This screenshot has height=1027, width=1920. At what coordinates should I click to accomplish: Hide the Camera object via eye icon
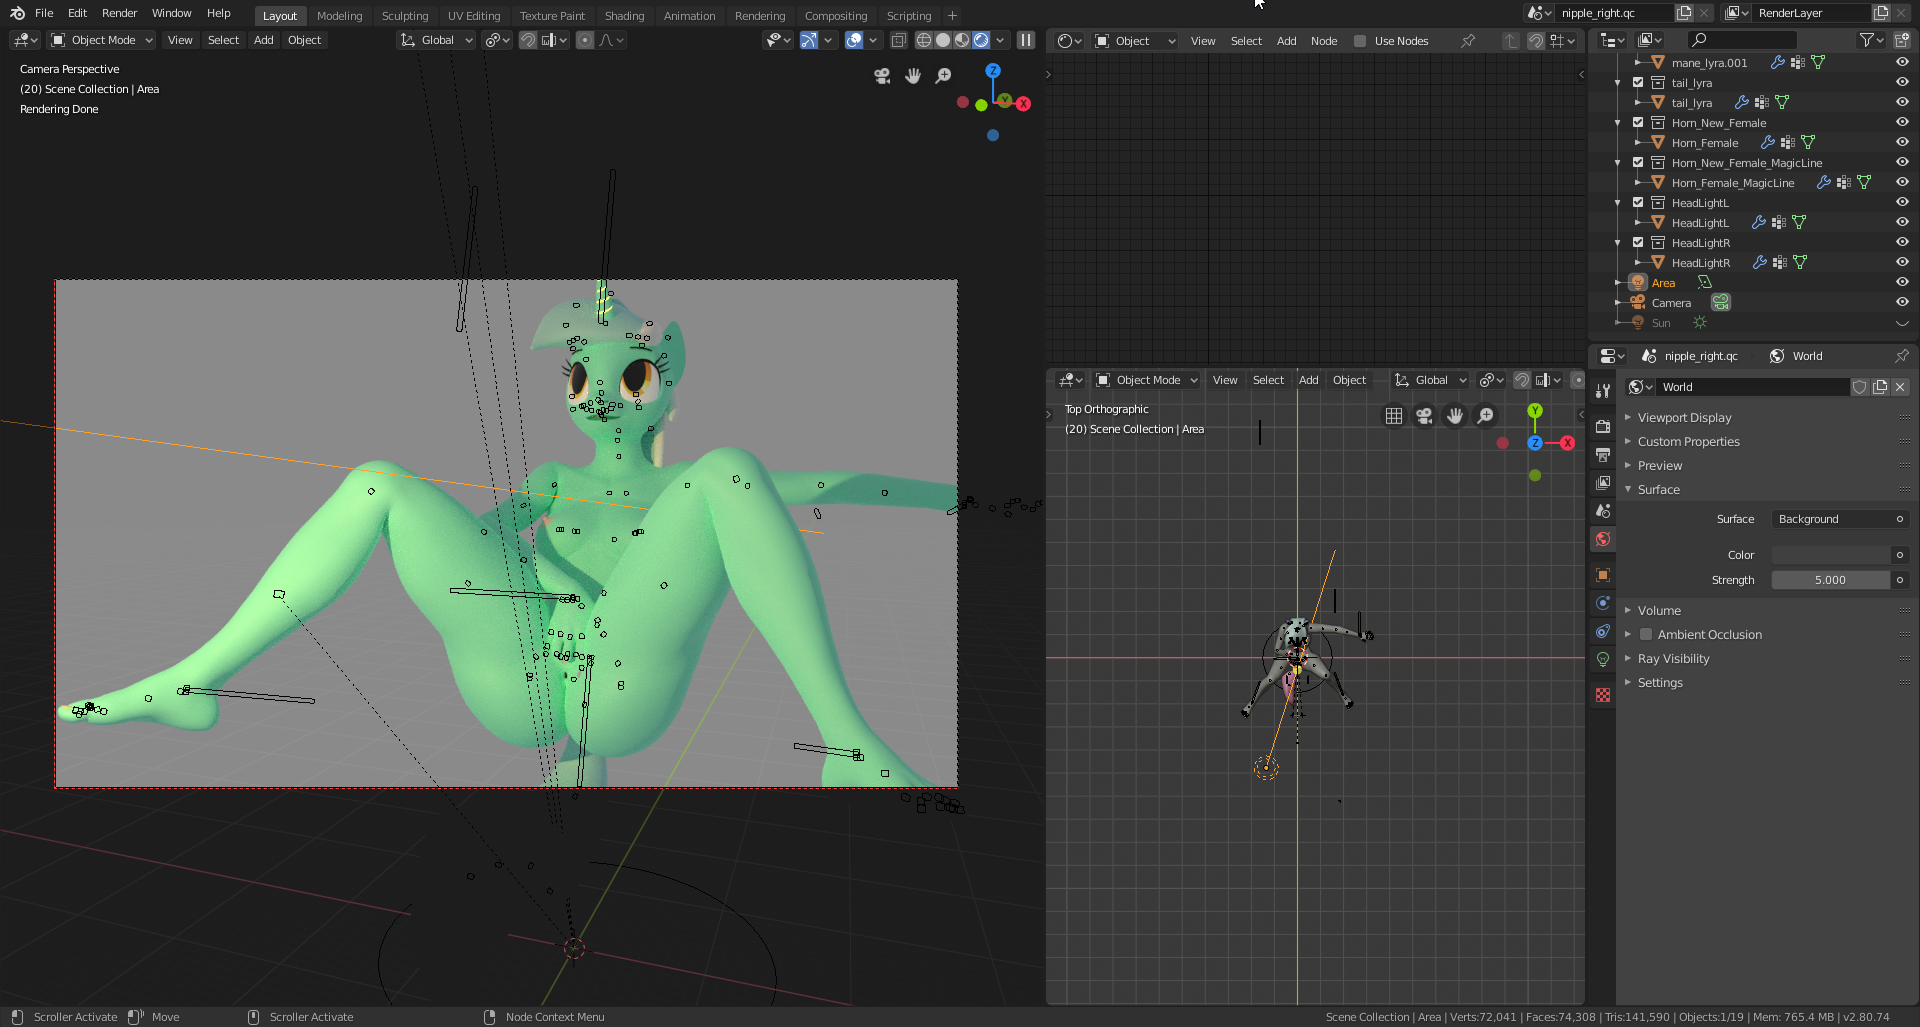tap(1902, 302)
